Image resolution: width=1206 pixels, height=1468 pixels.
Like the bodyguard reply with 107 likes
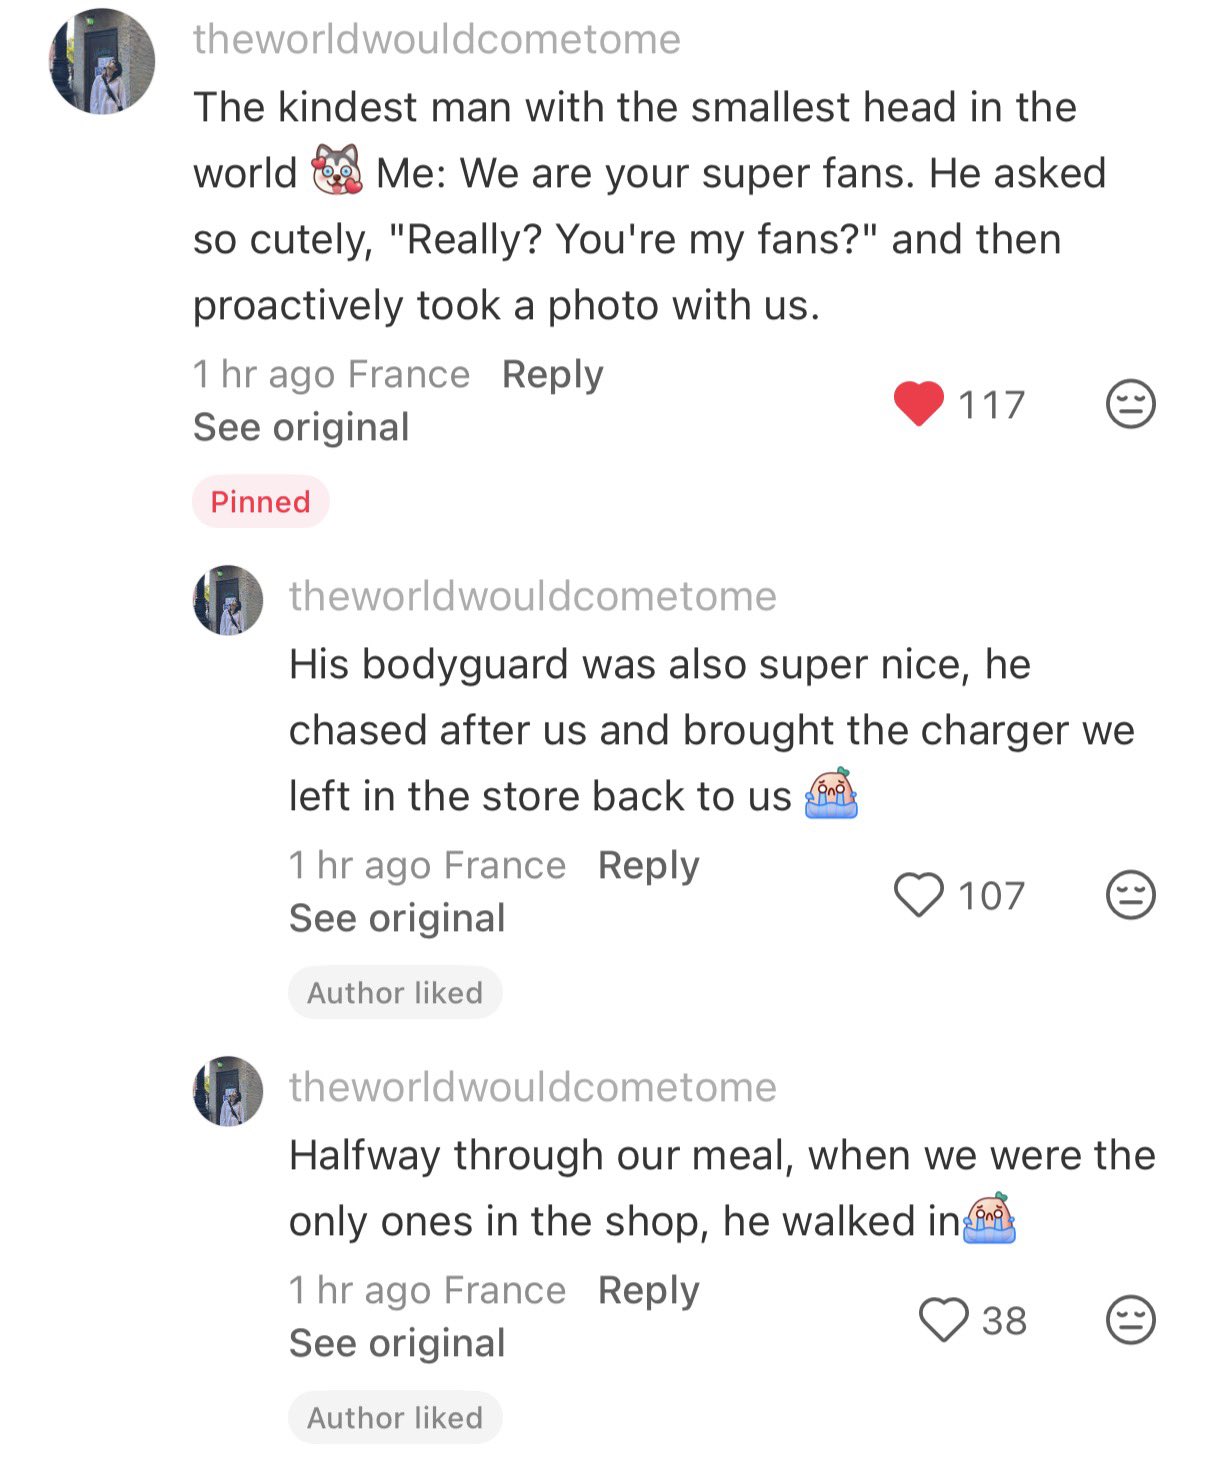(x=918, y=894)
